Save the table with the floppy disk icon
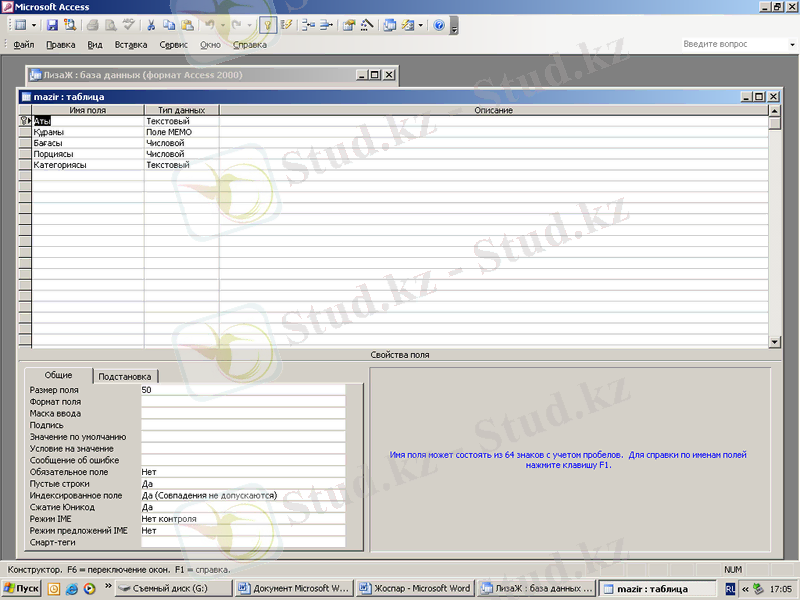 point(52,25)
